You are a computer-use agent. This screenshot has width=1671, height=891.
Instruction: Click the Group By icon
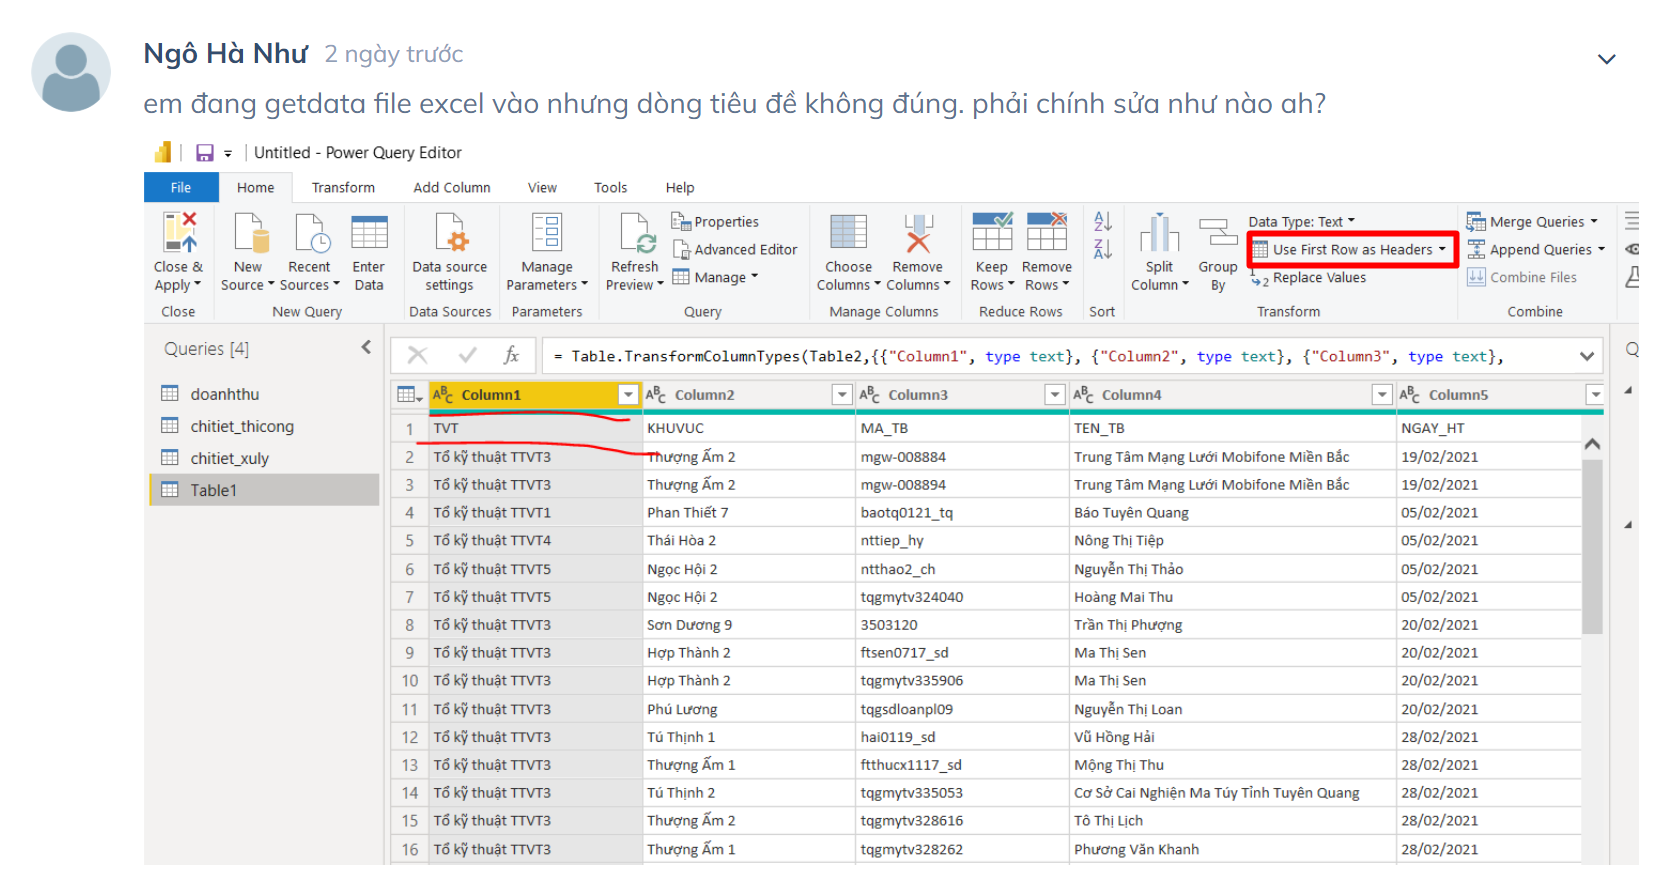[1218, 233]
